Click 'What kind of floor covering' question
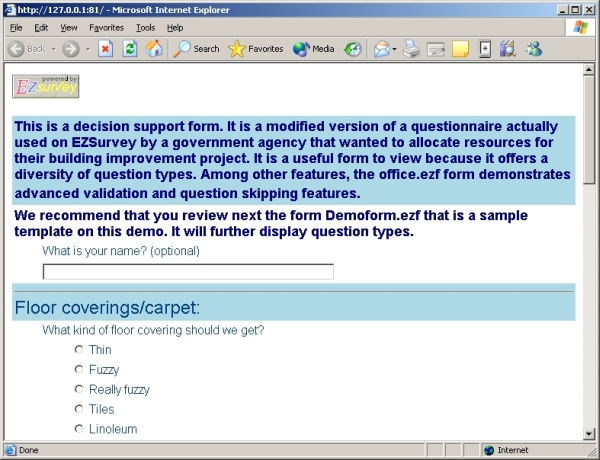This screenshot has height=460, width=600. pos(153,330)
